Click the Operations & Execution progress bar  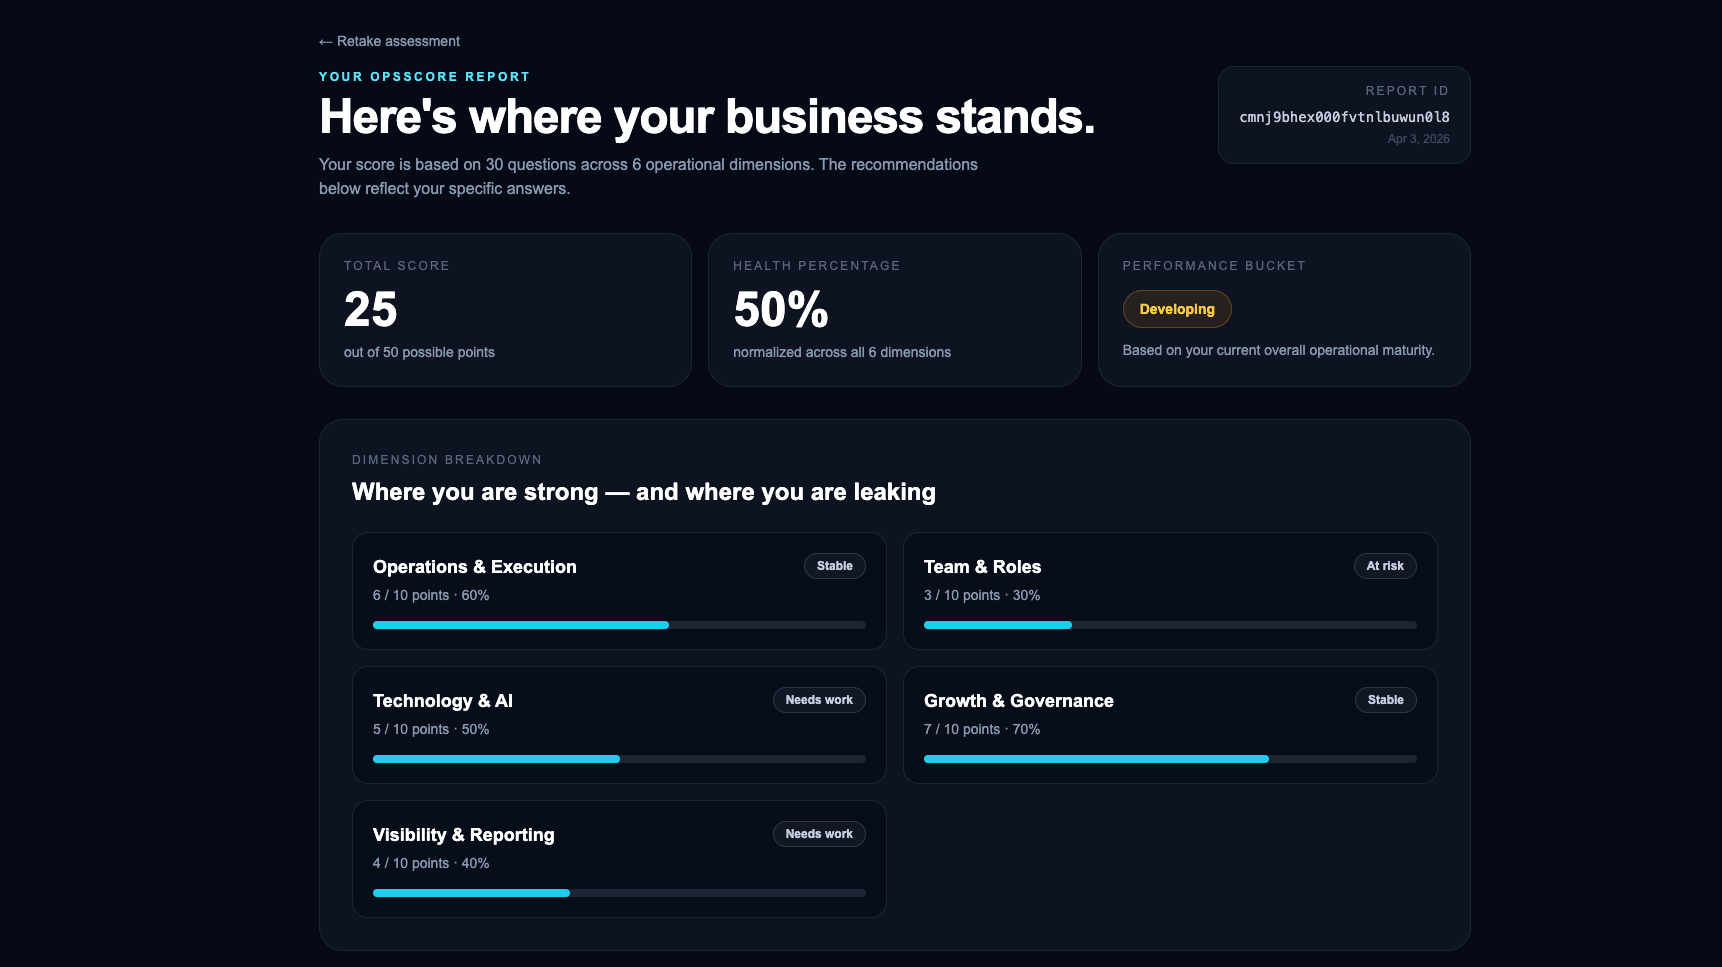[619, 624]
